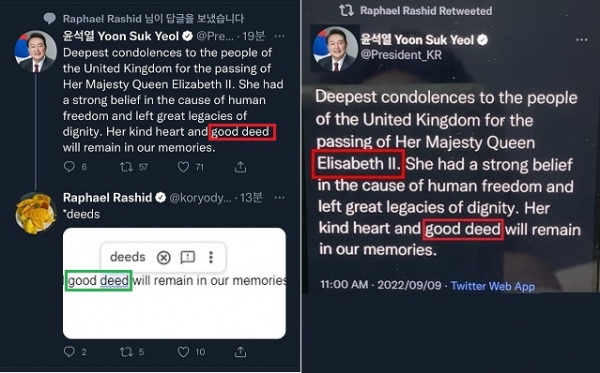Open more options on Raphael Rashid's reply

pos(280,198)
